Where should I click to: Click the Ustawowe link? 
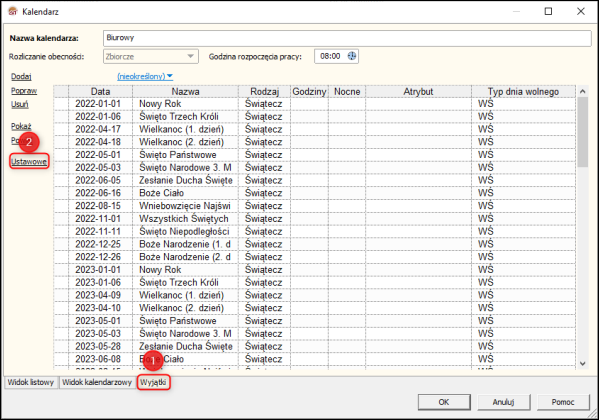(x=29, y=162)
